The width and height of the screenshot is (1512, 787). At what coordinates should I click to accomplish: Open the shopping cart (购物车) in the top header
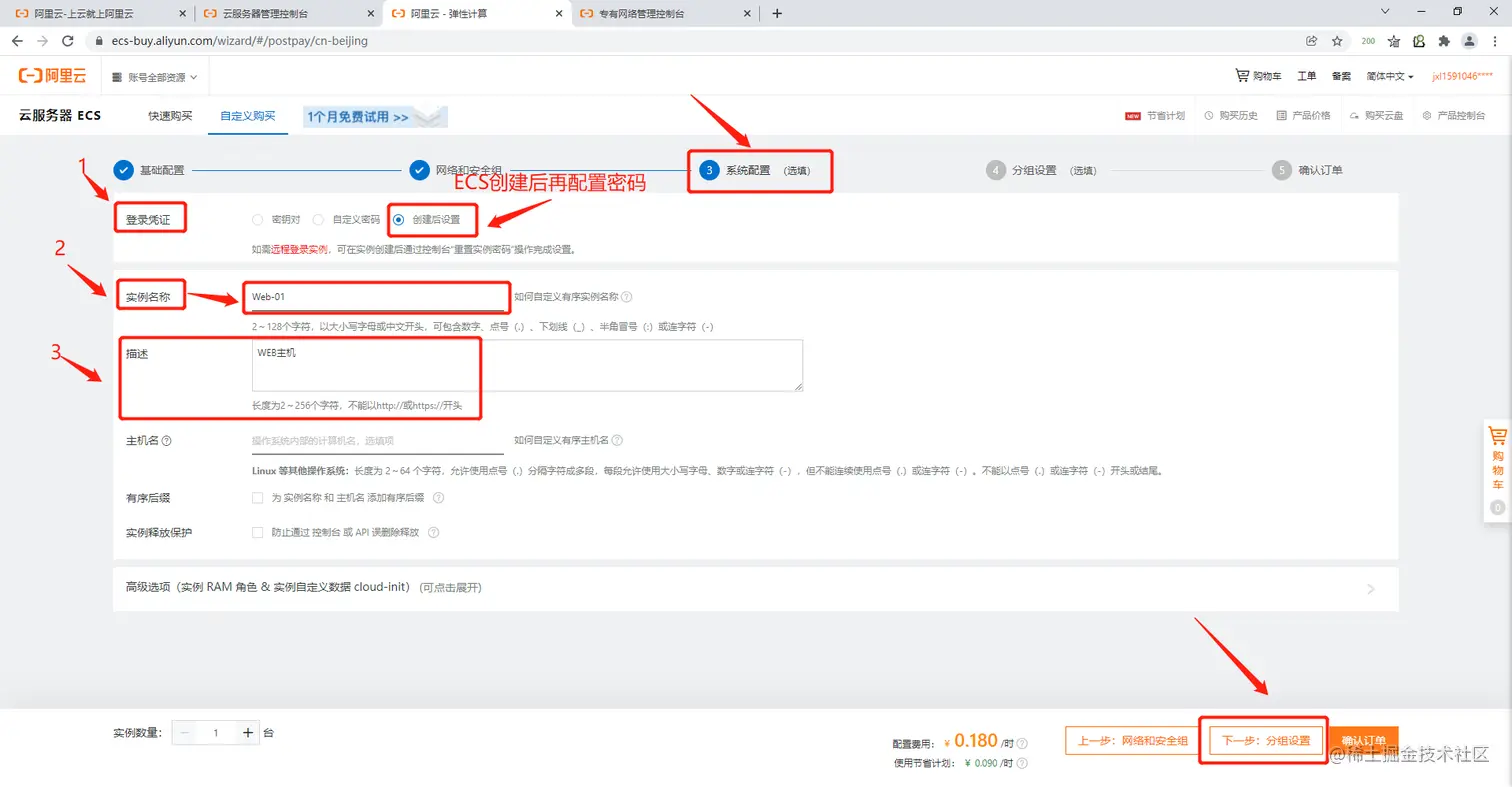point(1258,76)
